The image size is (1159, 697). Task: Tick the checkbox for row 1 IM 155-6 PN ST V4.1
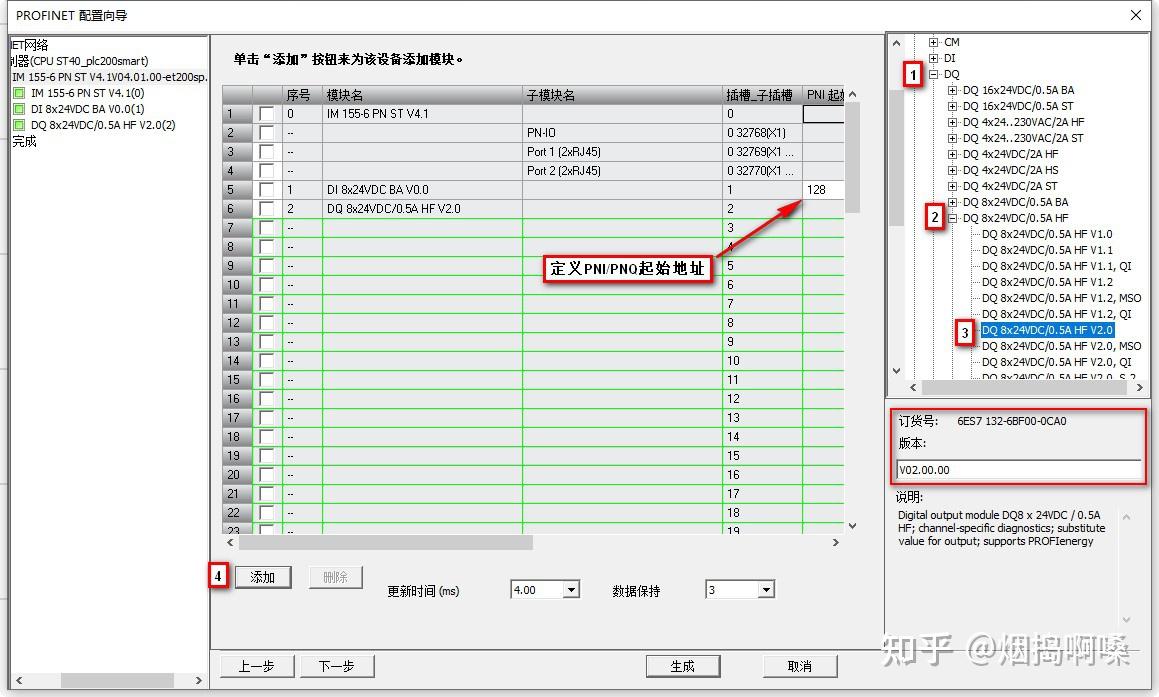click(267, 114)
